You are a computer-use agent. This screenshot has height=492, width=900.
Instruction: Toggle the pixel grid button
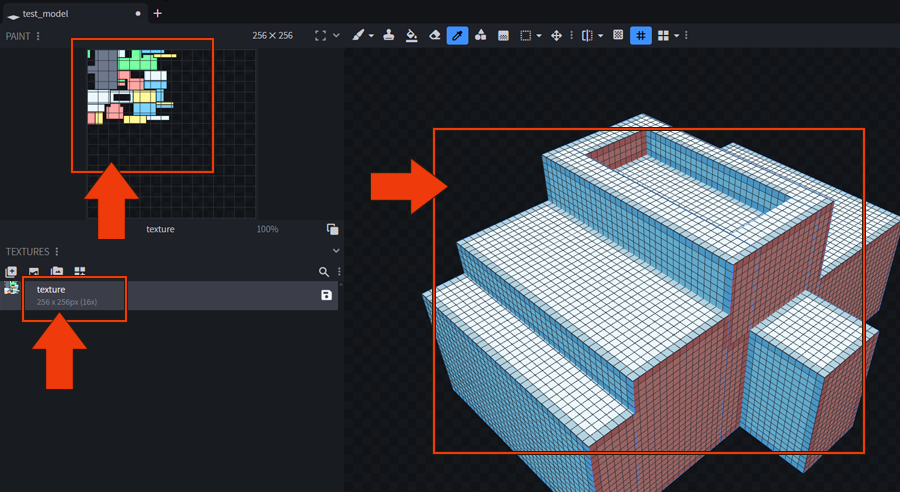coord(641,35)
